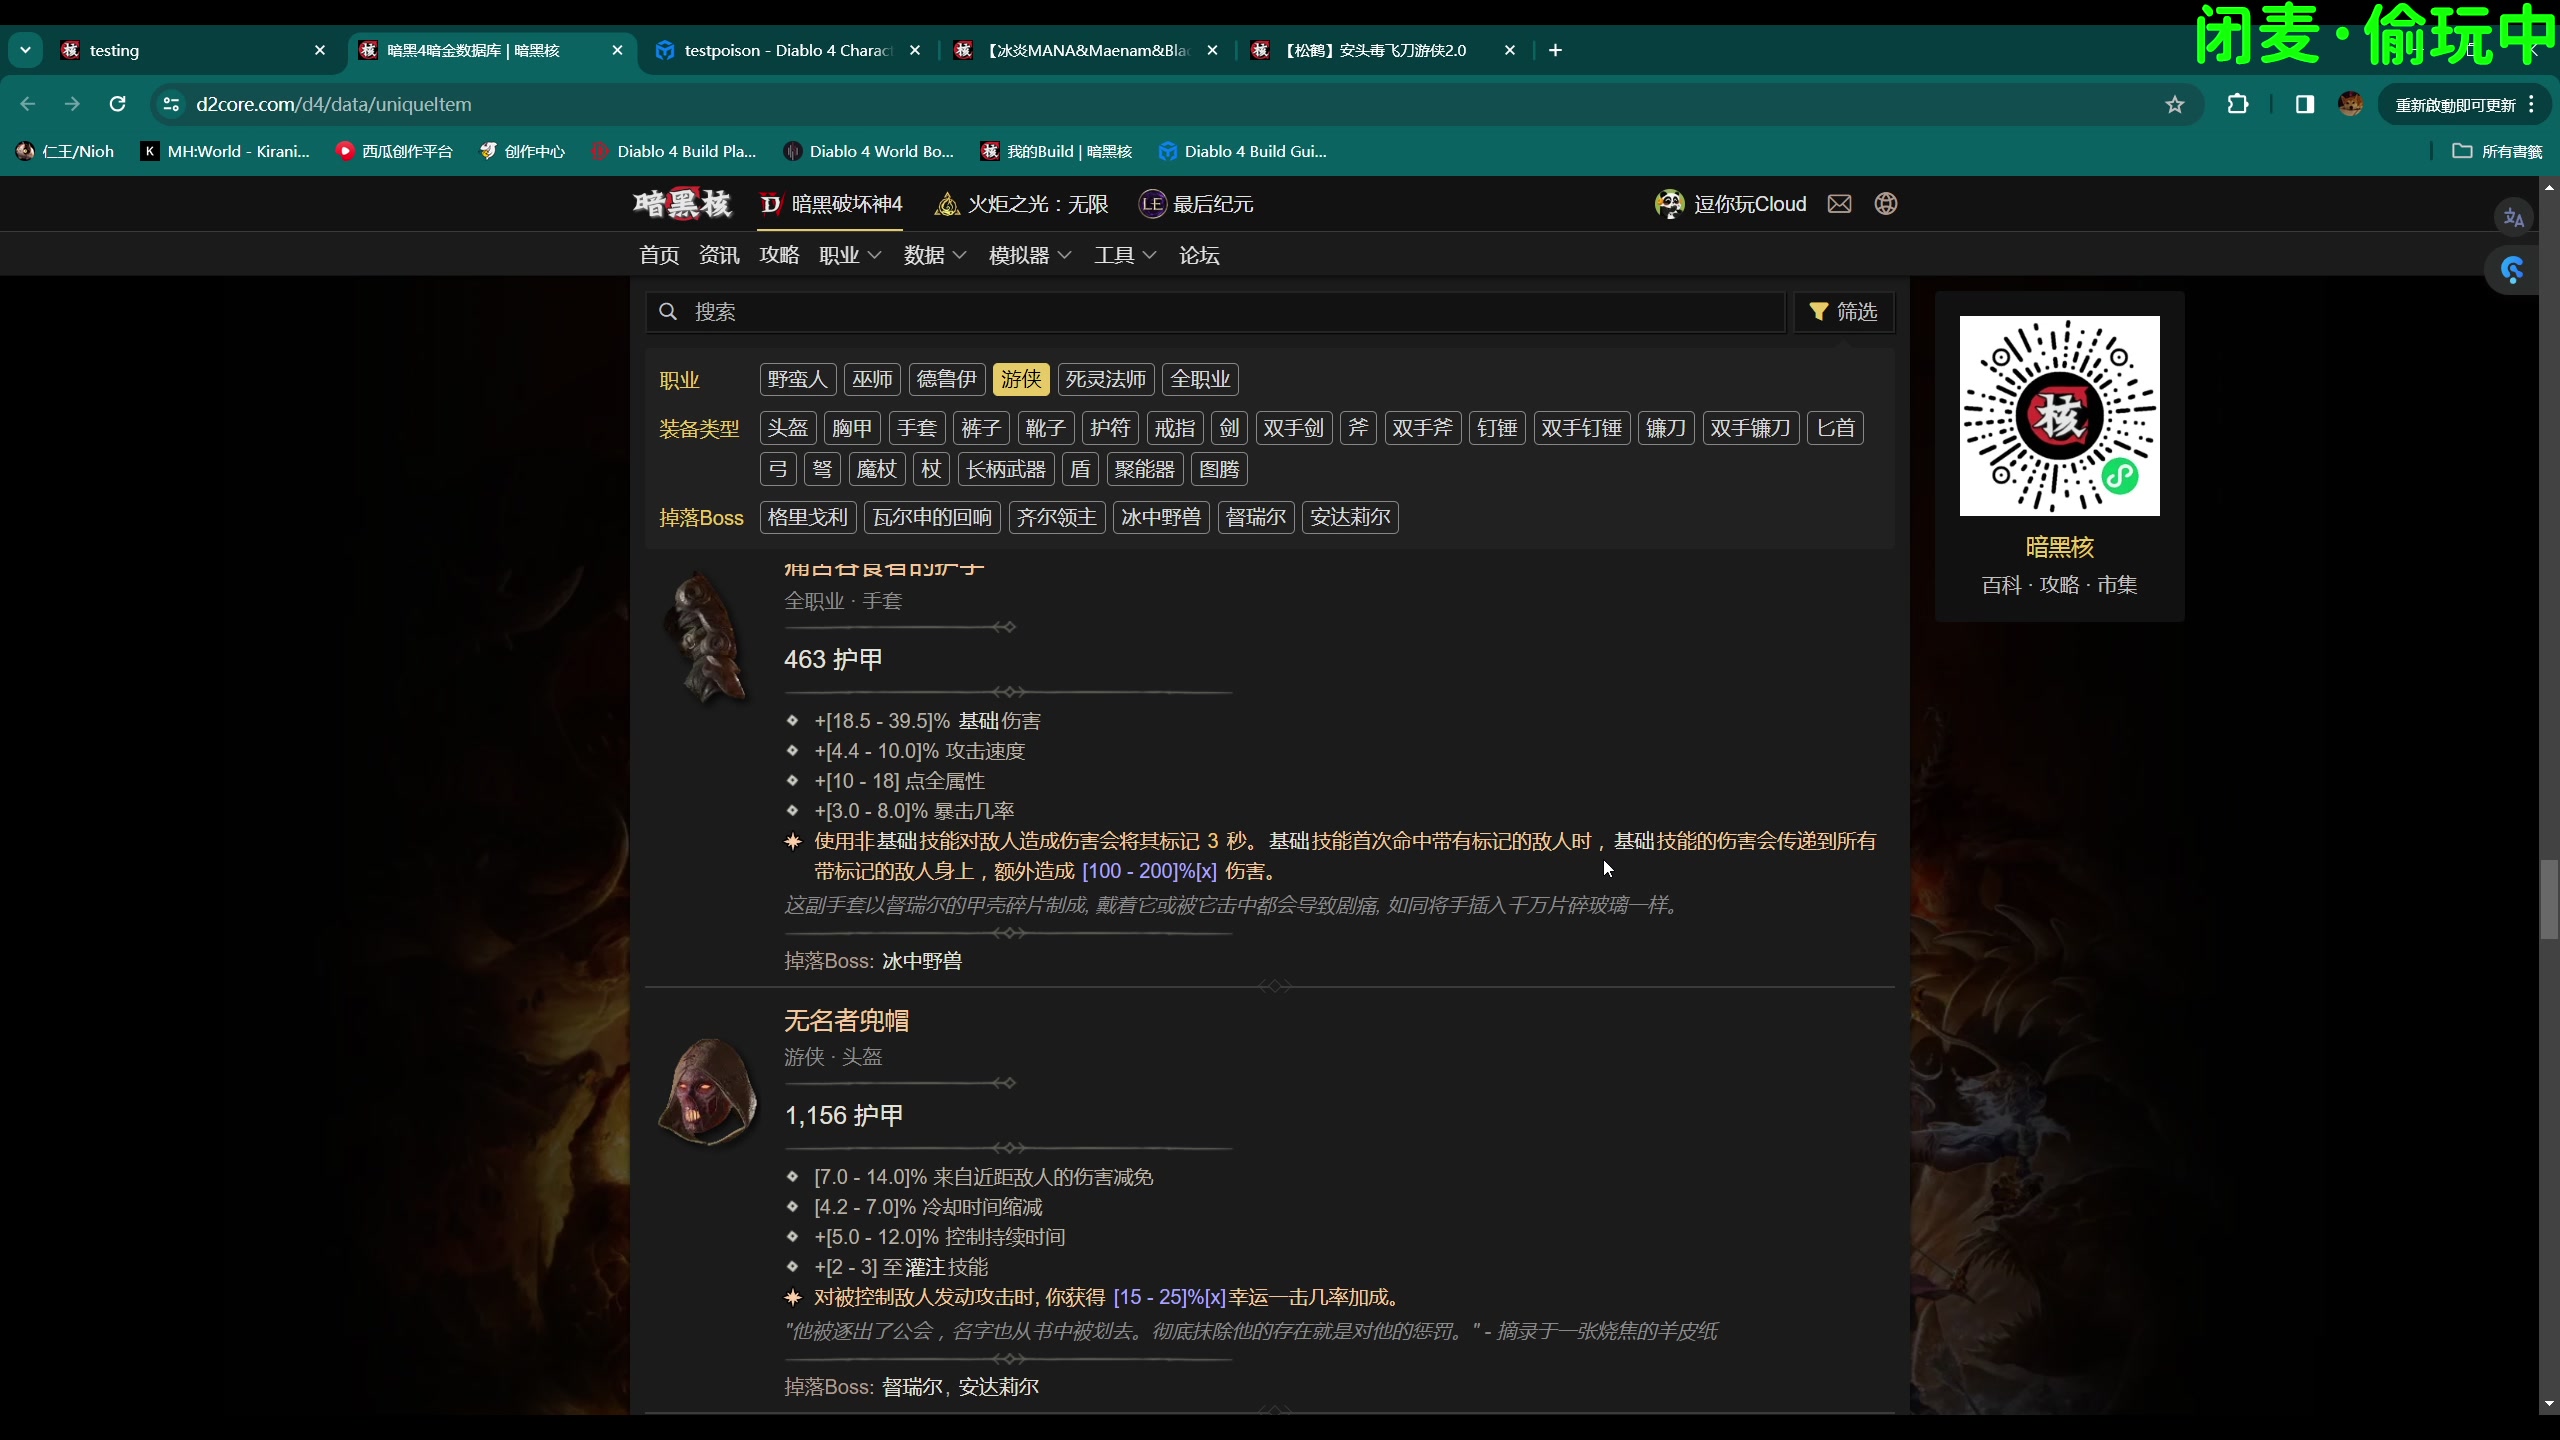2560x1440 pixels.
Task: Expand the 职业 navigation dropdown
Action: point(850,256)
